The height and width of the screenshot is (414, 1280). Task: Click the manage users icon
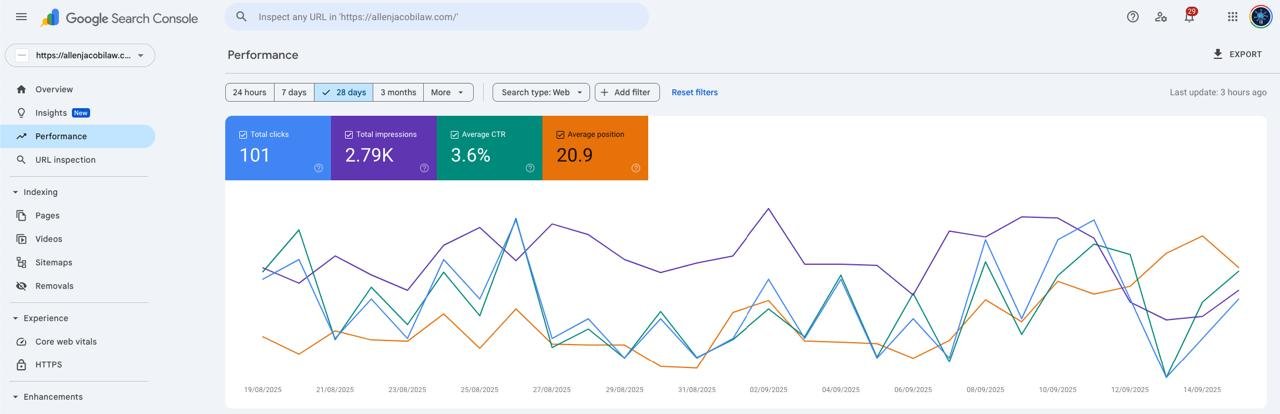[1161, 17]
